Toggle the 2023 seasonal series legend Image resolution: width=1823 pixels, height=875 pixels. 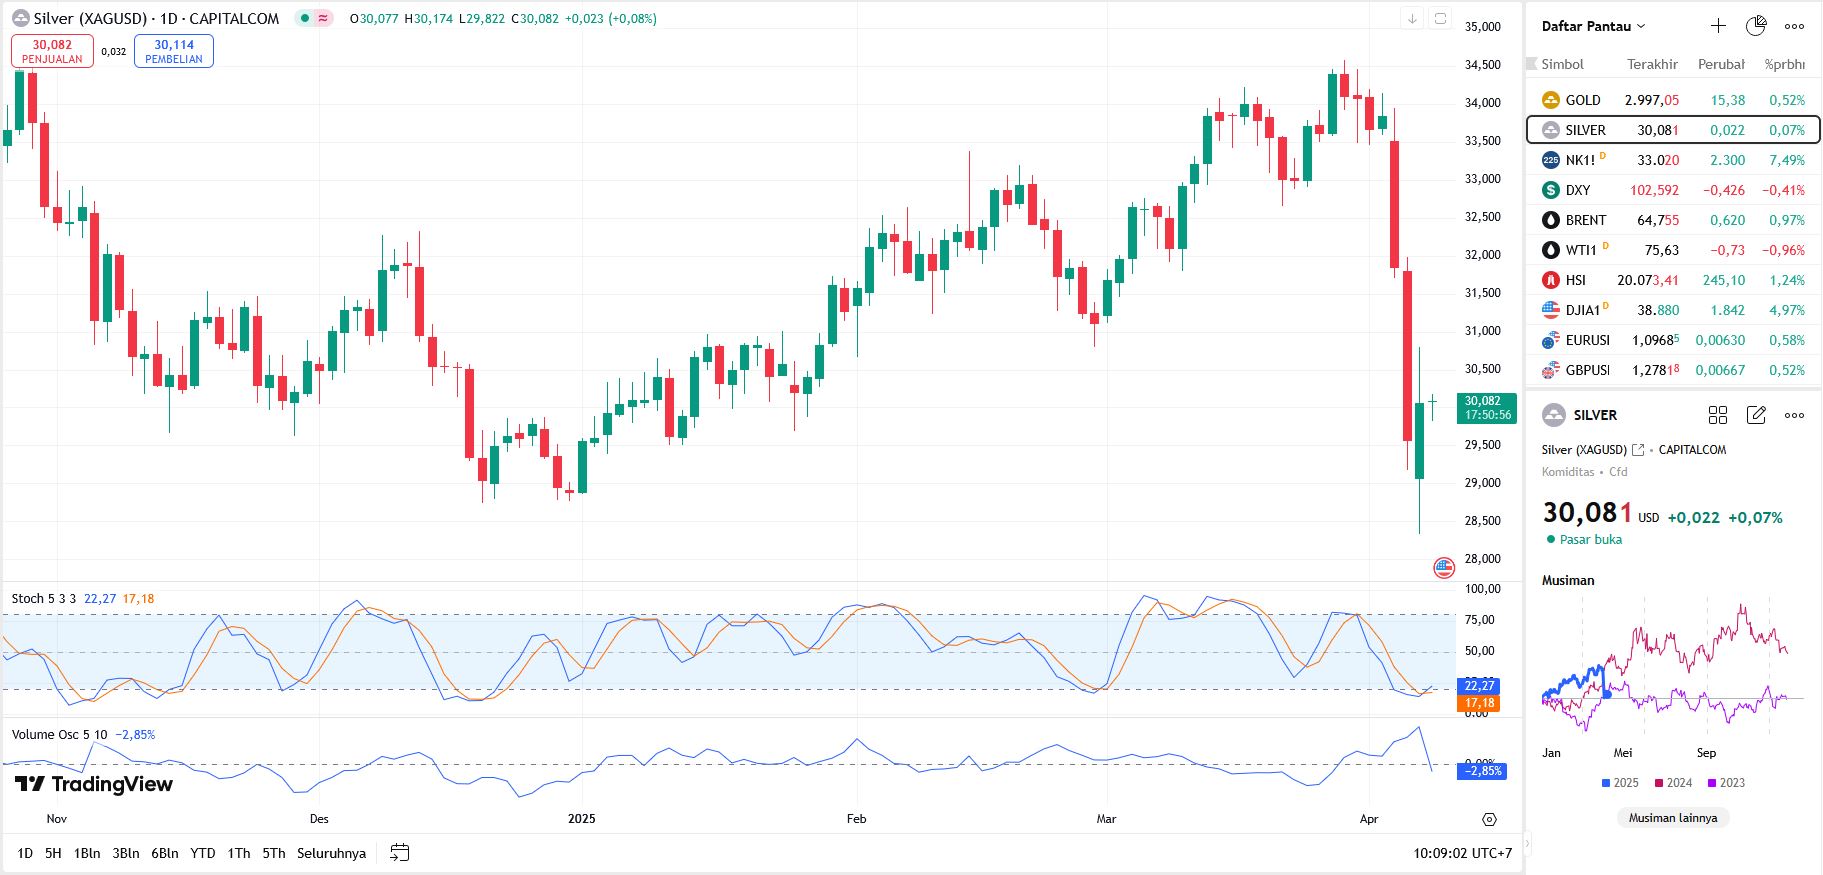tap(1726, 783)
